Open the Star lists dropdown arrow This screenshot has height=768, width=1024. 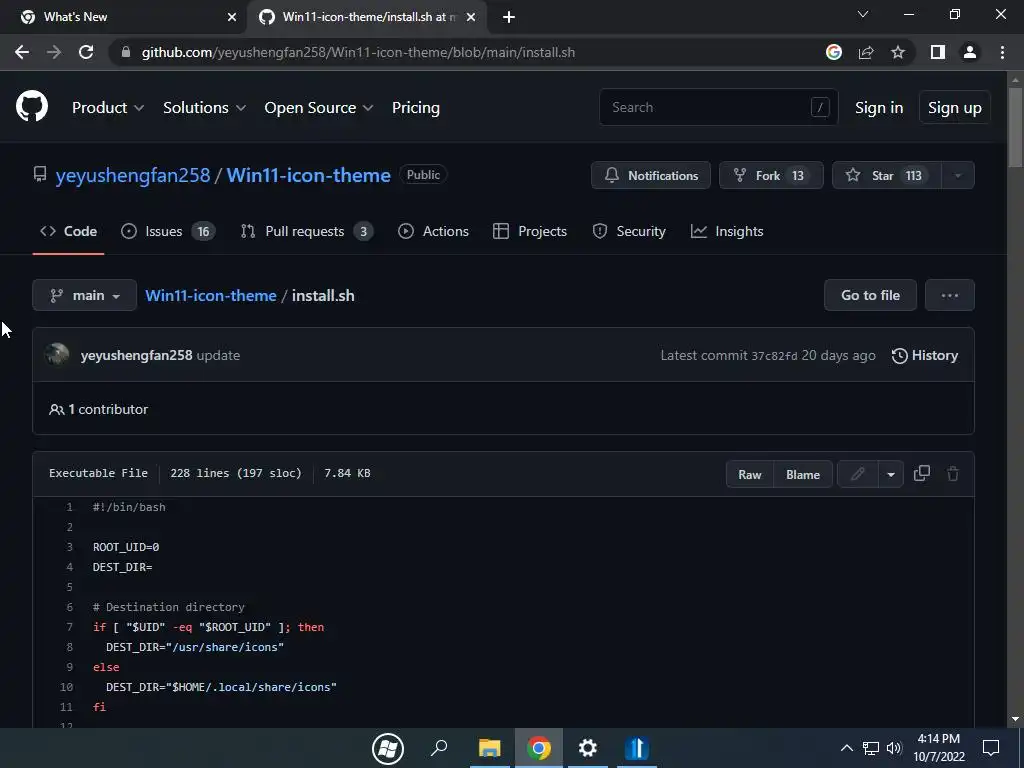(x=958, y=175)
